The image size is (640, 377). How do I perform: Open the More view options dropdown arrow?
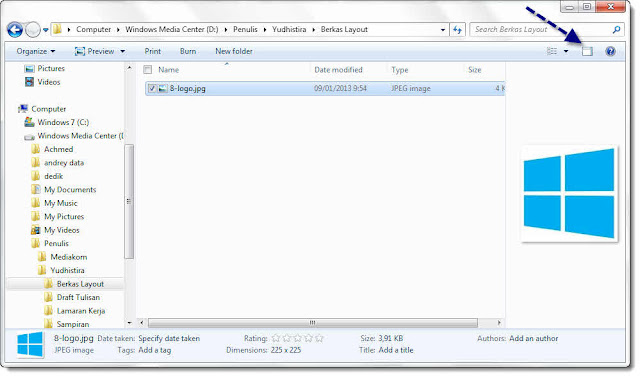[x=566, y=51]
